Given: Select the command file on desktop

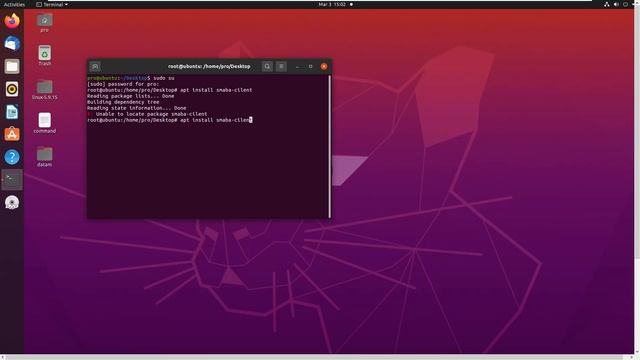Looking at the screenshot, I should 44,123.
